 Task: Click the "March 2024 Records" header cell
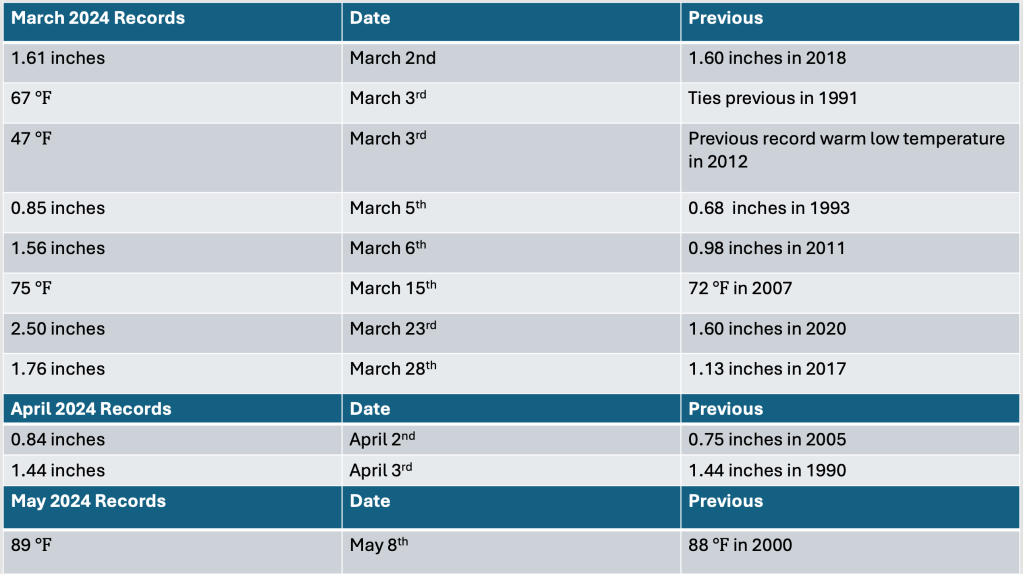(x=98, y=18)
